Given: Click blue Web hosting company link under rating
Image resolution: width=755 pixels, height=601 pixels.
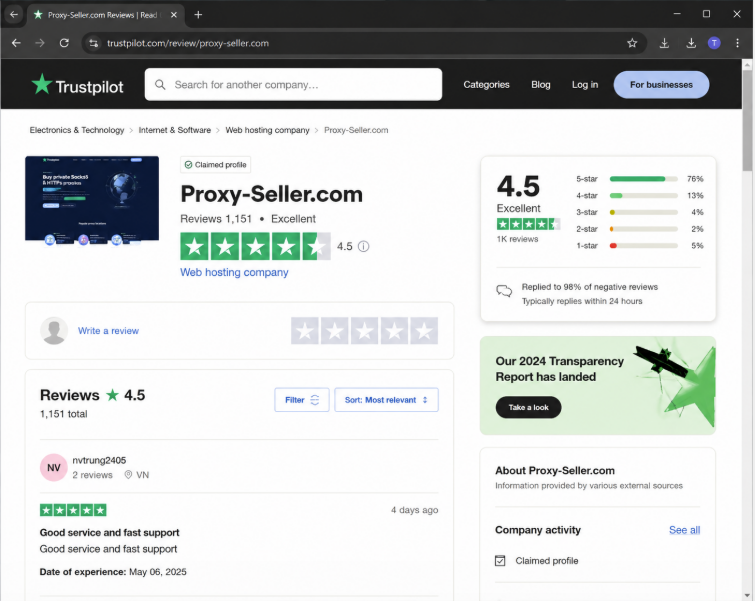Looking at the screenshot, I should [234, 273].
